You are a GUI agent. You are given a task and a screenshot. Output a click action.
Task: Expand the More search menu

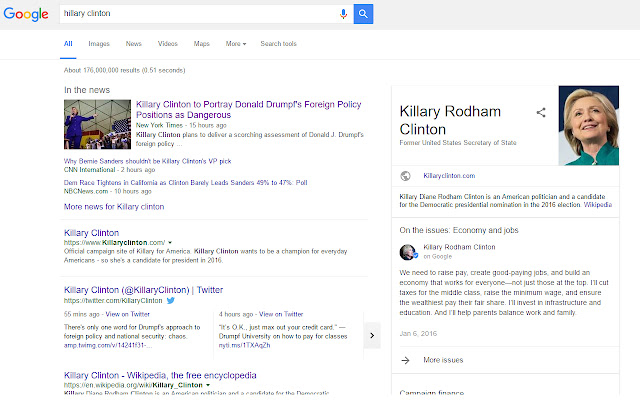(236, 44)
